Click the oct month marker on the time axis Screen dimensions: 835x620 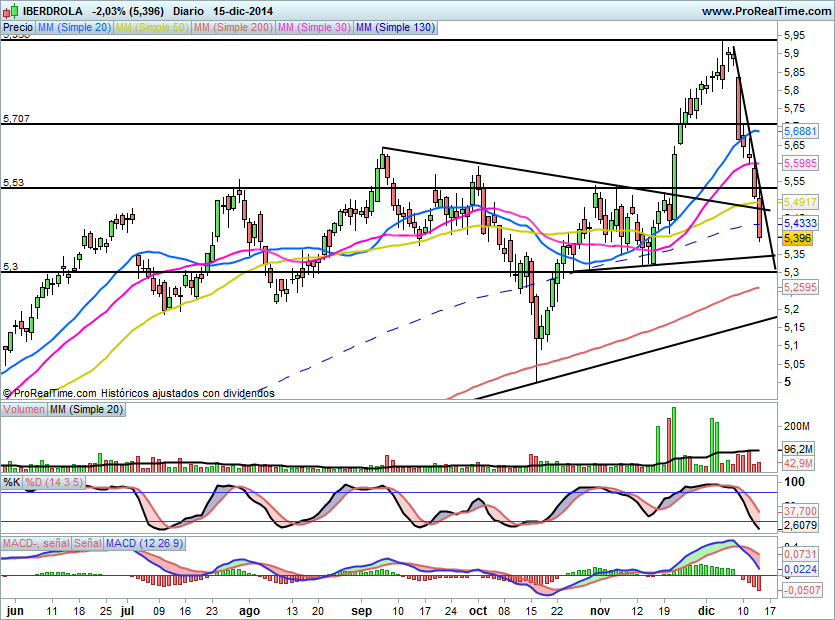point(478,610)
